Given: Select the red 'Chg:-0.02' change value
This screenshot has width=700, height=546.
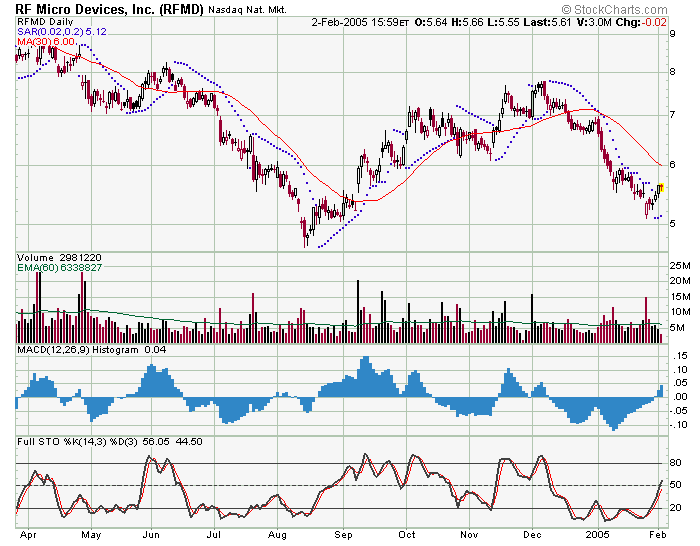Looking at the screenshot, I should (641, 22).
